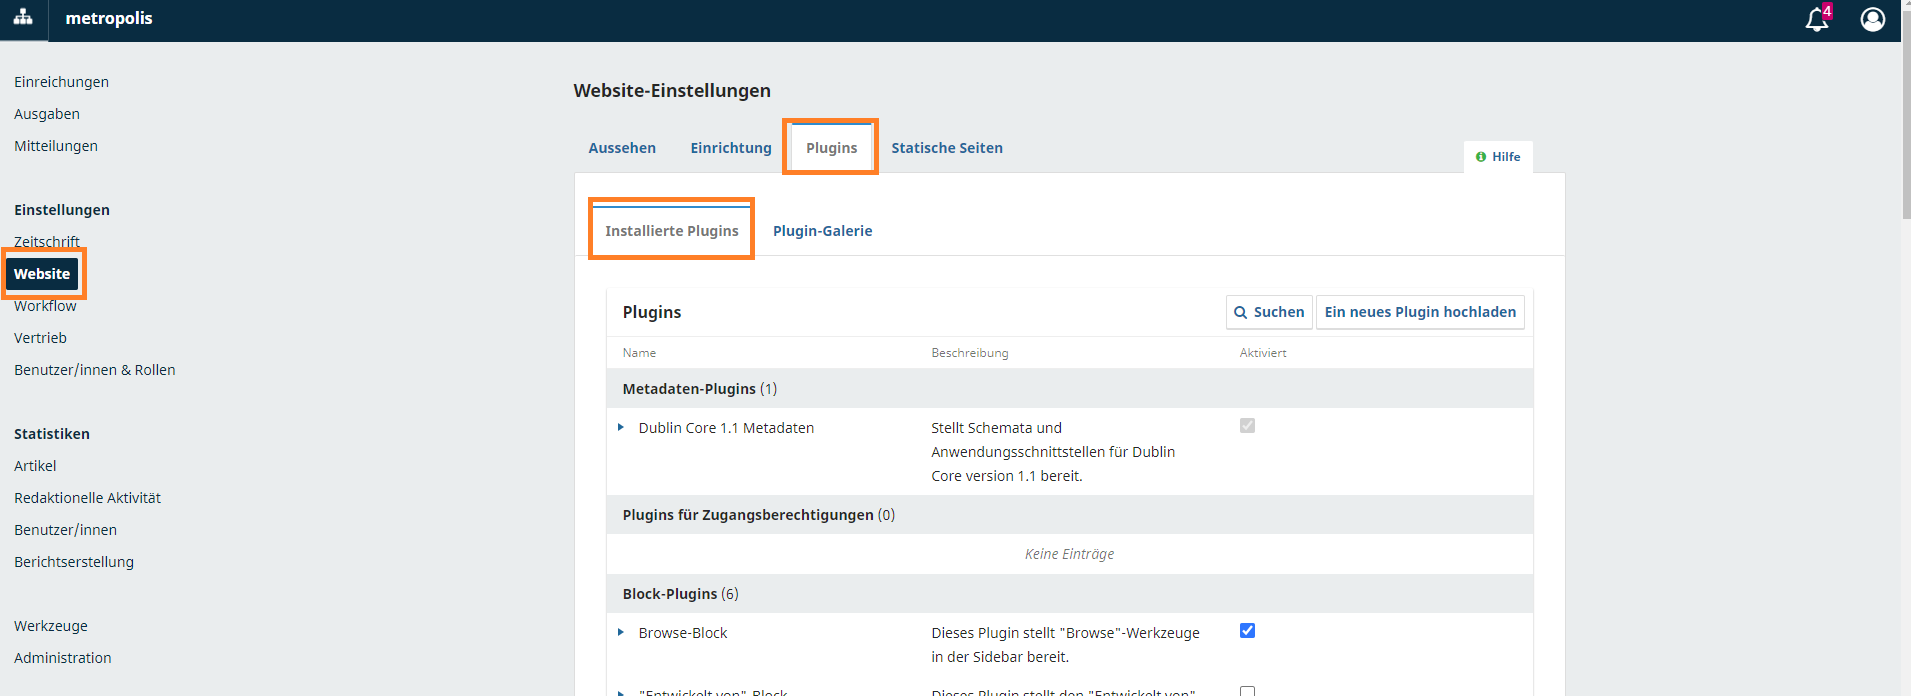
Task: Expand the Browse-Block plugin row
Action: [x=621, y=633]
